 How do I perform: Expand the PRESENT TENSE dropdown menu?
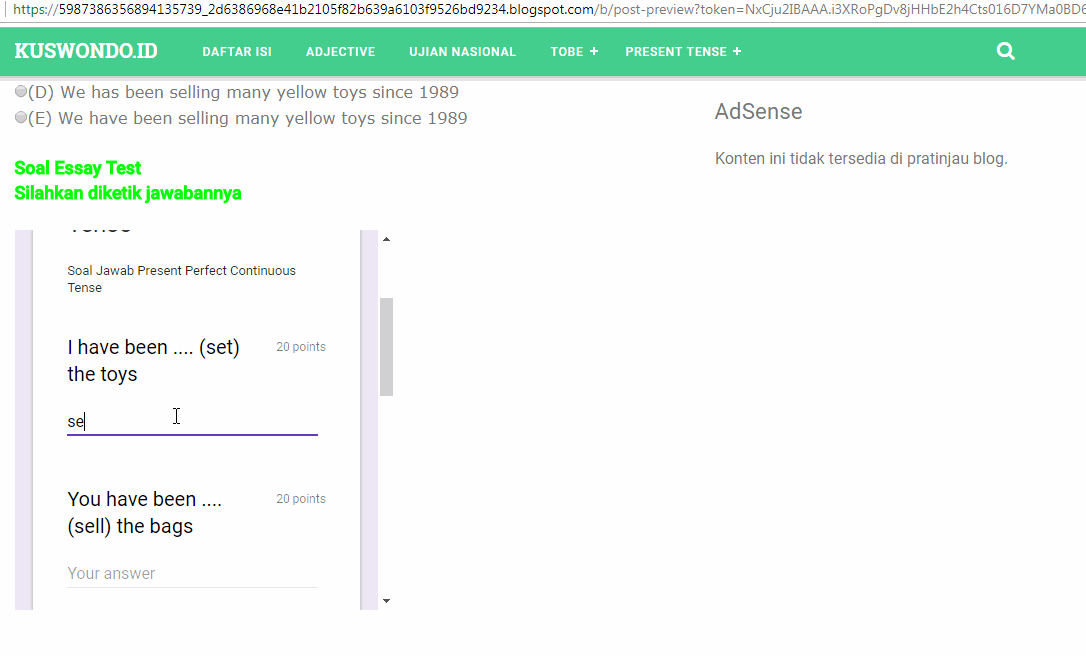683,52
